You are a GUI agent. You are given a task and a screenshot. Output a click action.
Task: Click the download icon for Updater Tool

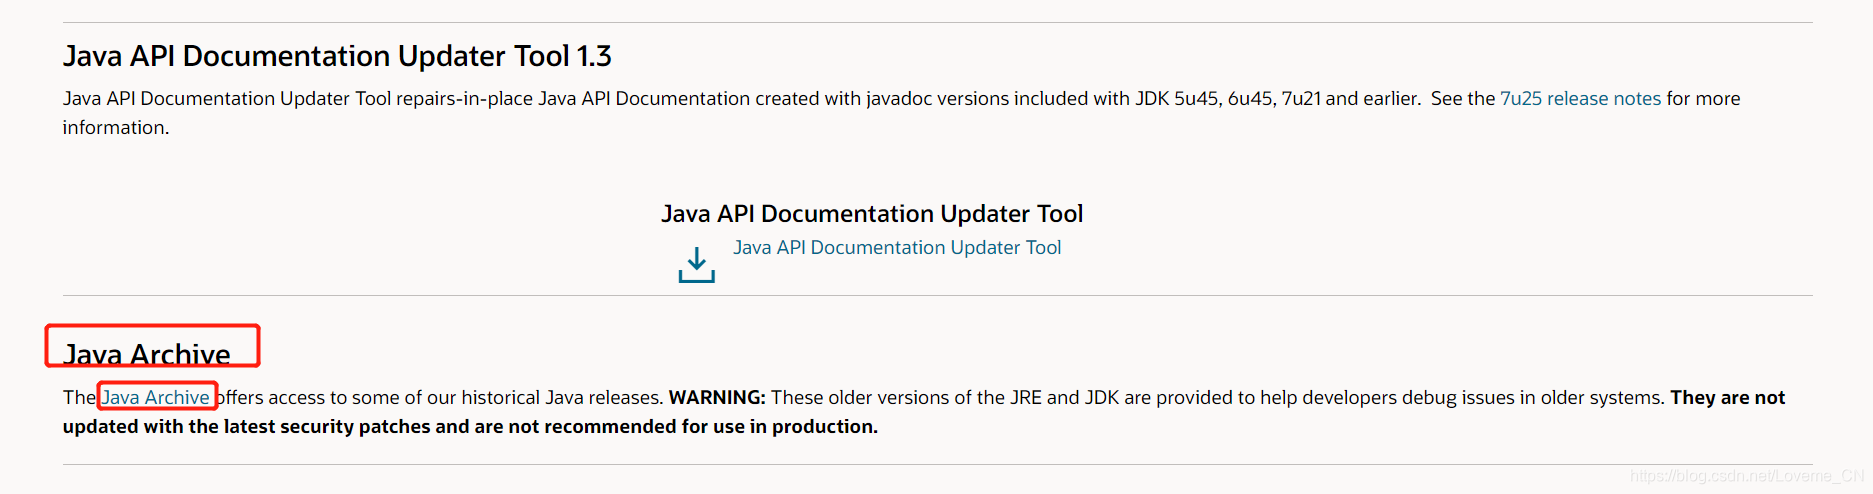[696, 265]
